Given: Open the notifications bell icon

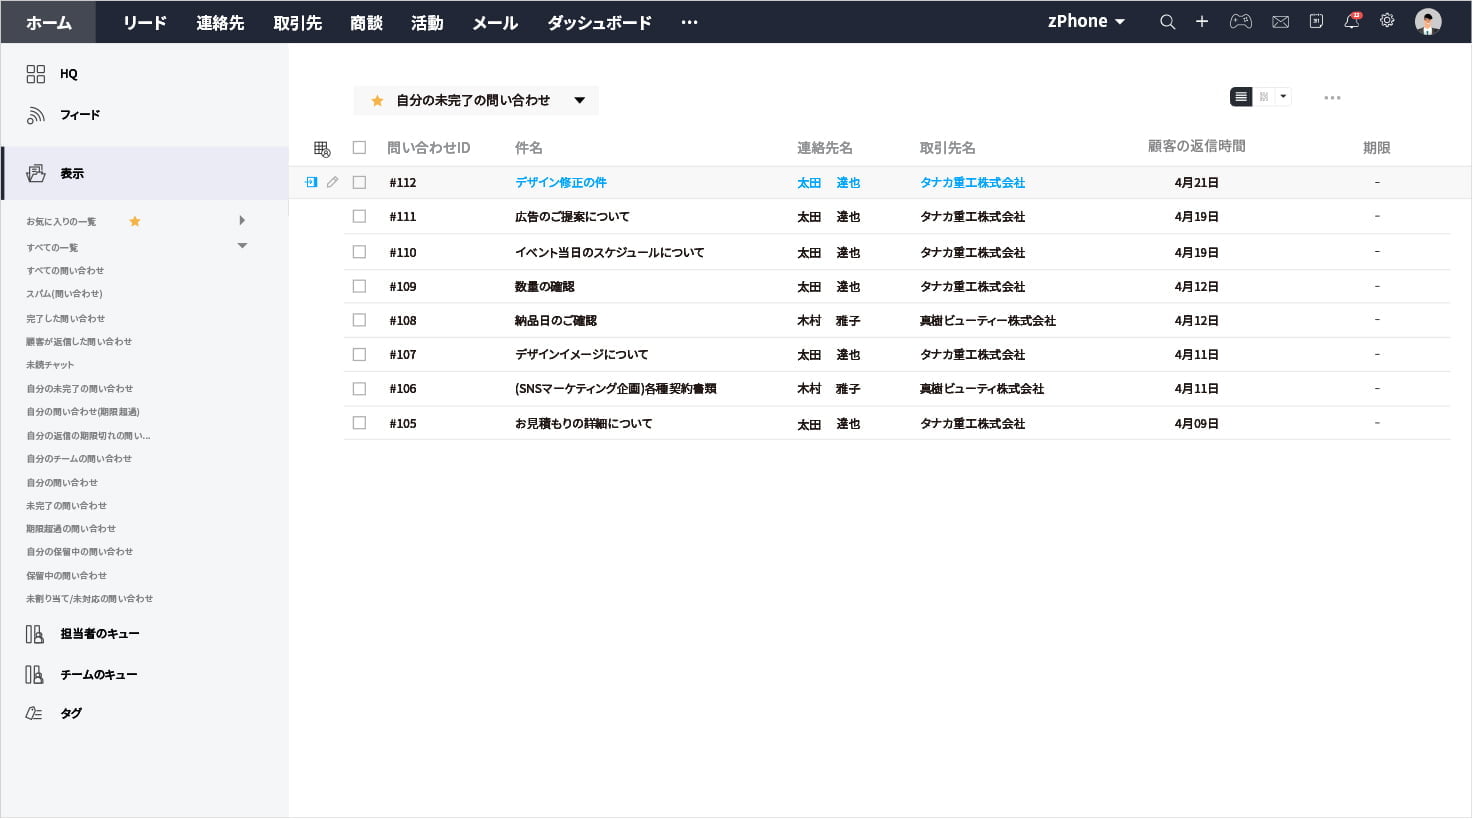Looking at the screenshot, I should point(1351,22).
